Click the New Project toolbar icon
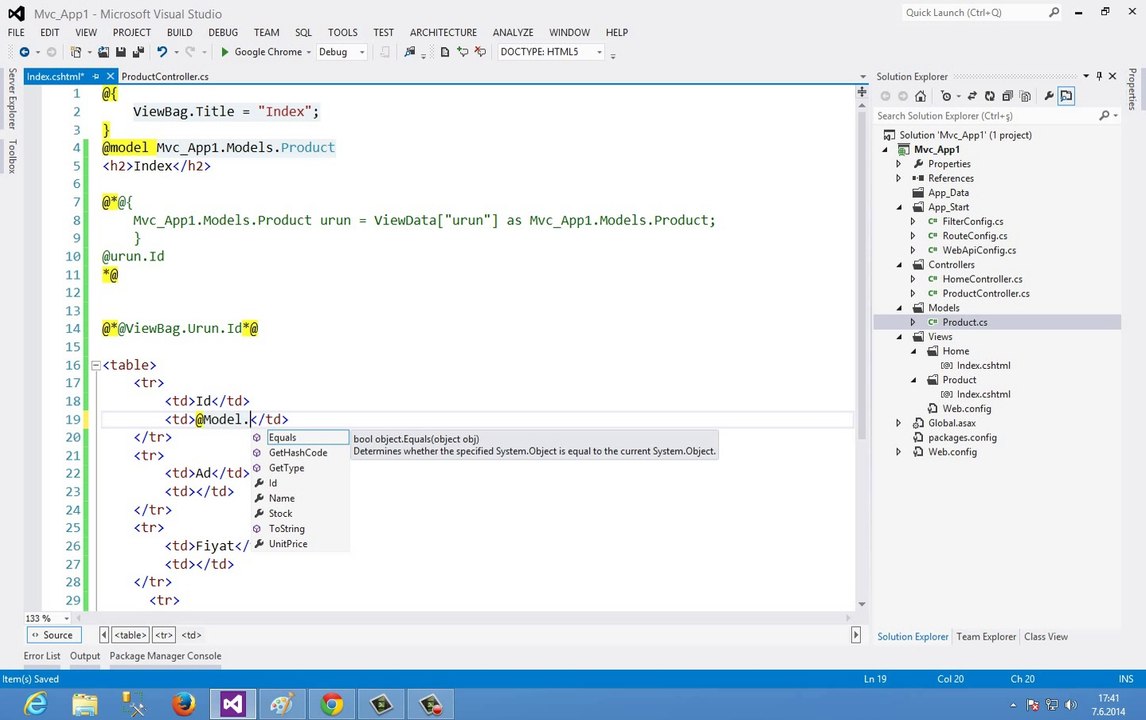Viewport: 1146px width, 720px height. pyautogui.click(x=75, y=52)
